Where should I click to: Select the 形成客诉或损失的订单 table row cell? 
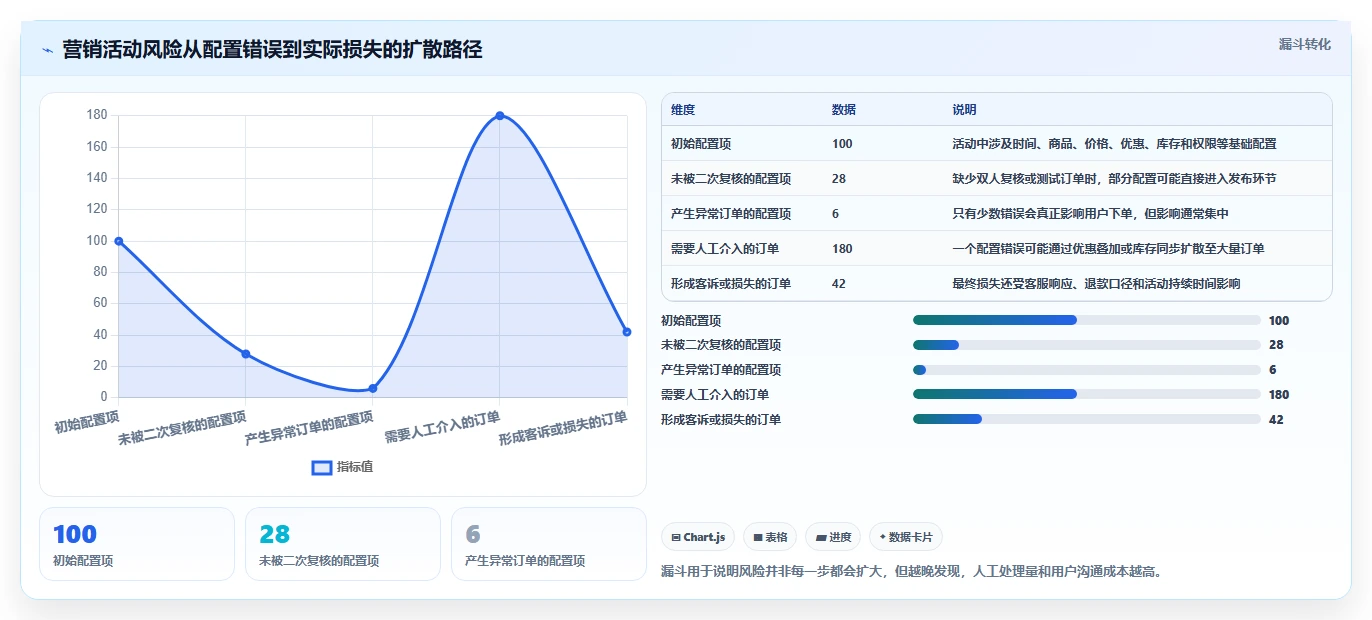(731, 284)
